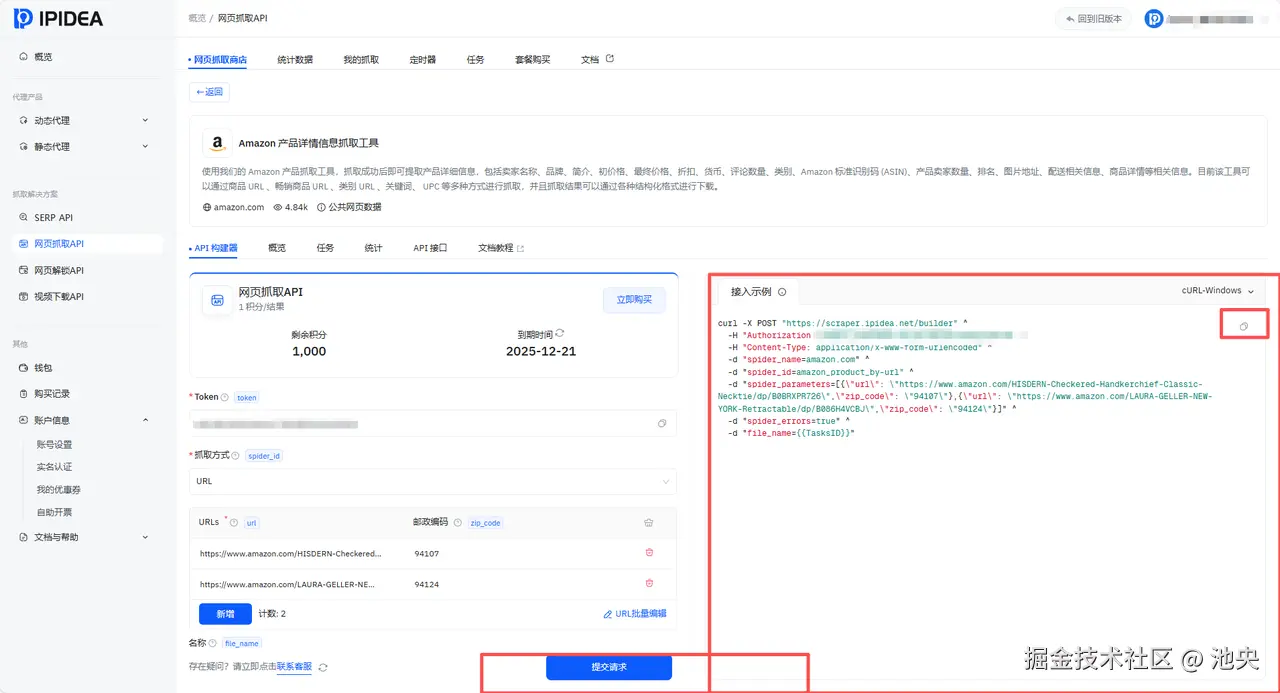Click the Amazon logo thumbnail
1280x693 pixels.
click(x=217, y=143)
